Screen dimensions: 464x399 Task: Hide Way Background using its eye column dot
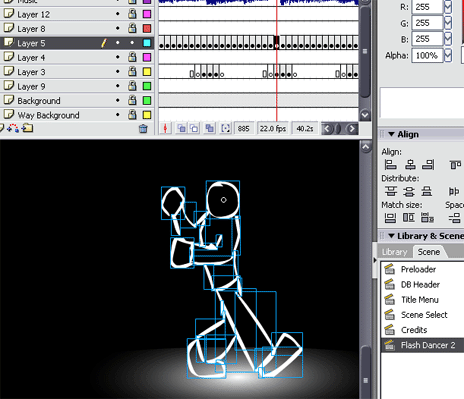click(118, 114)
